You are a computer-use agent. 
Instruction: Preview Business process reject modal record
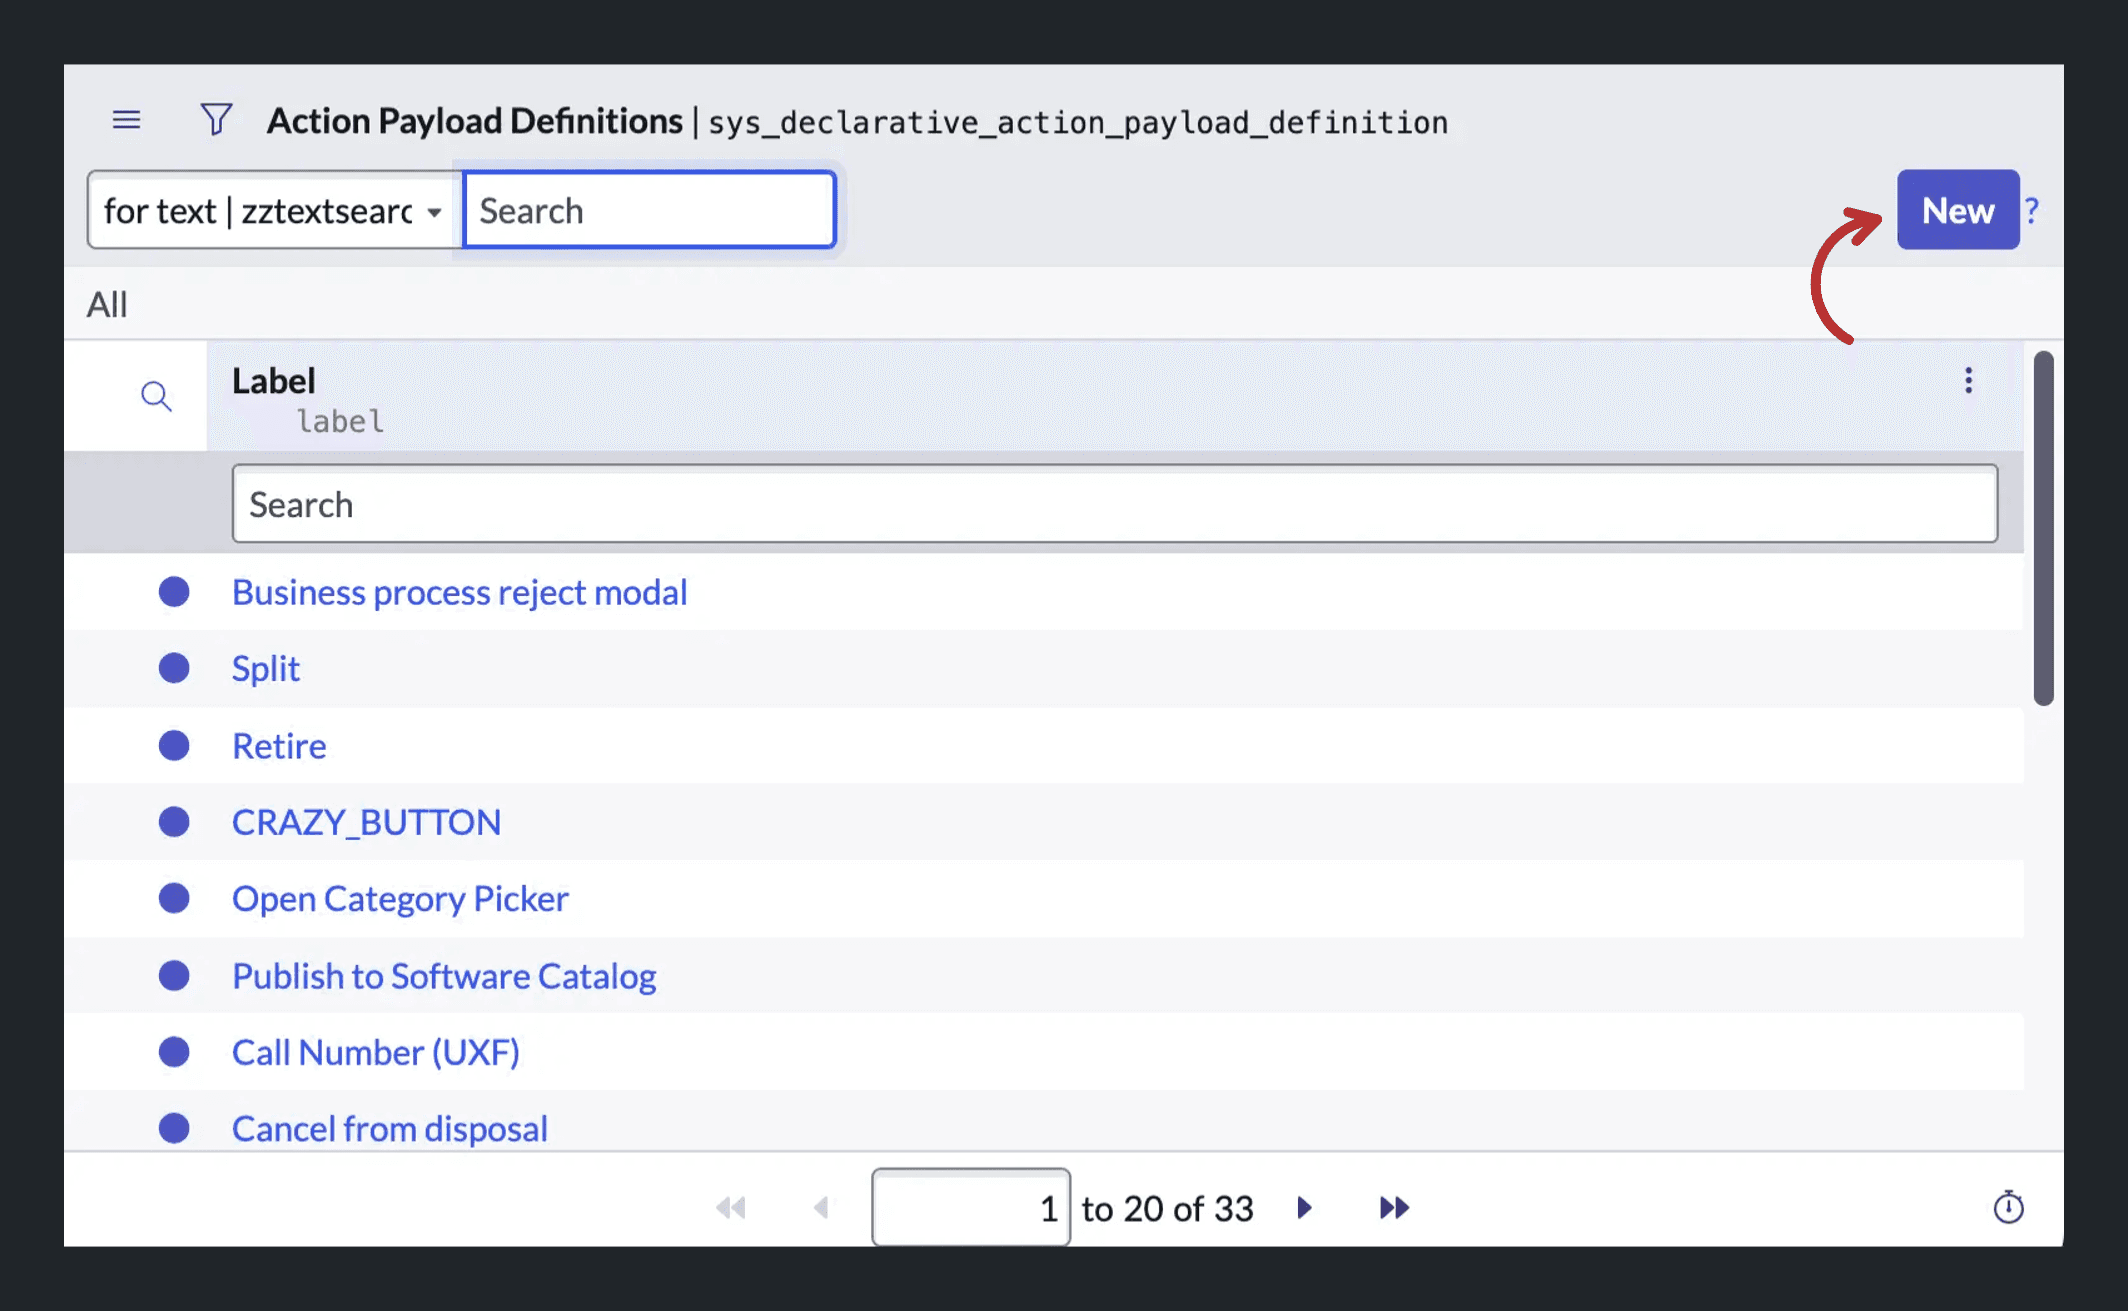[174, 592]
